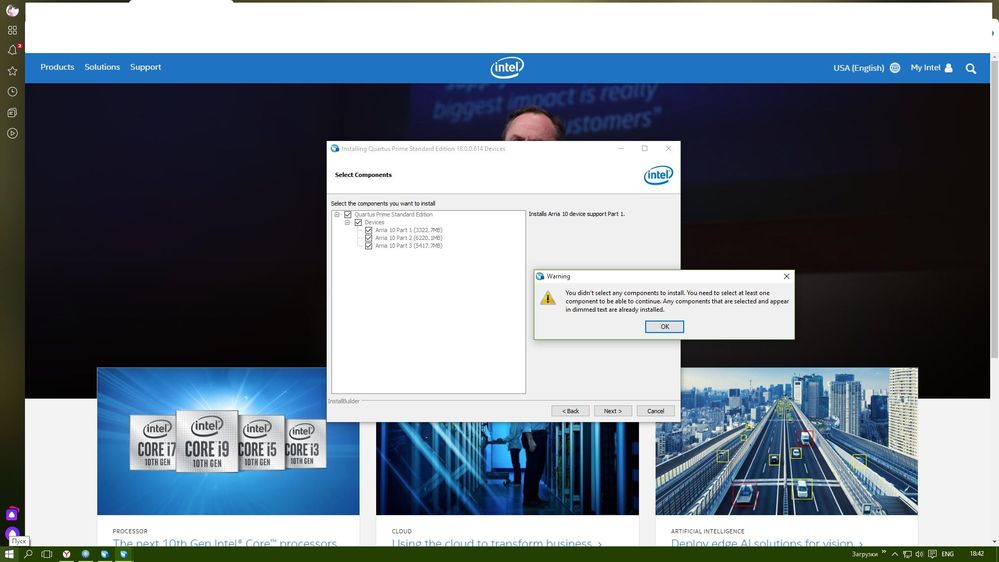
Task: Click the search magnifier on Intel header
Action: point(971,69)
